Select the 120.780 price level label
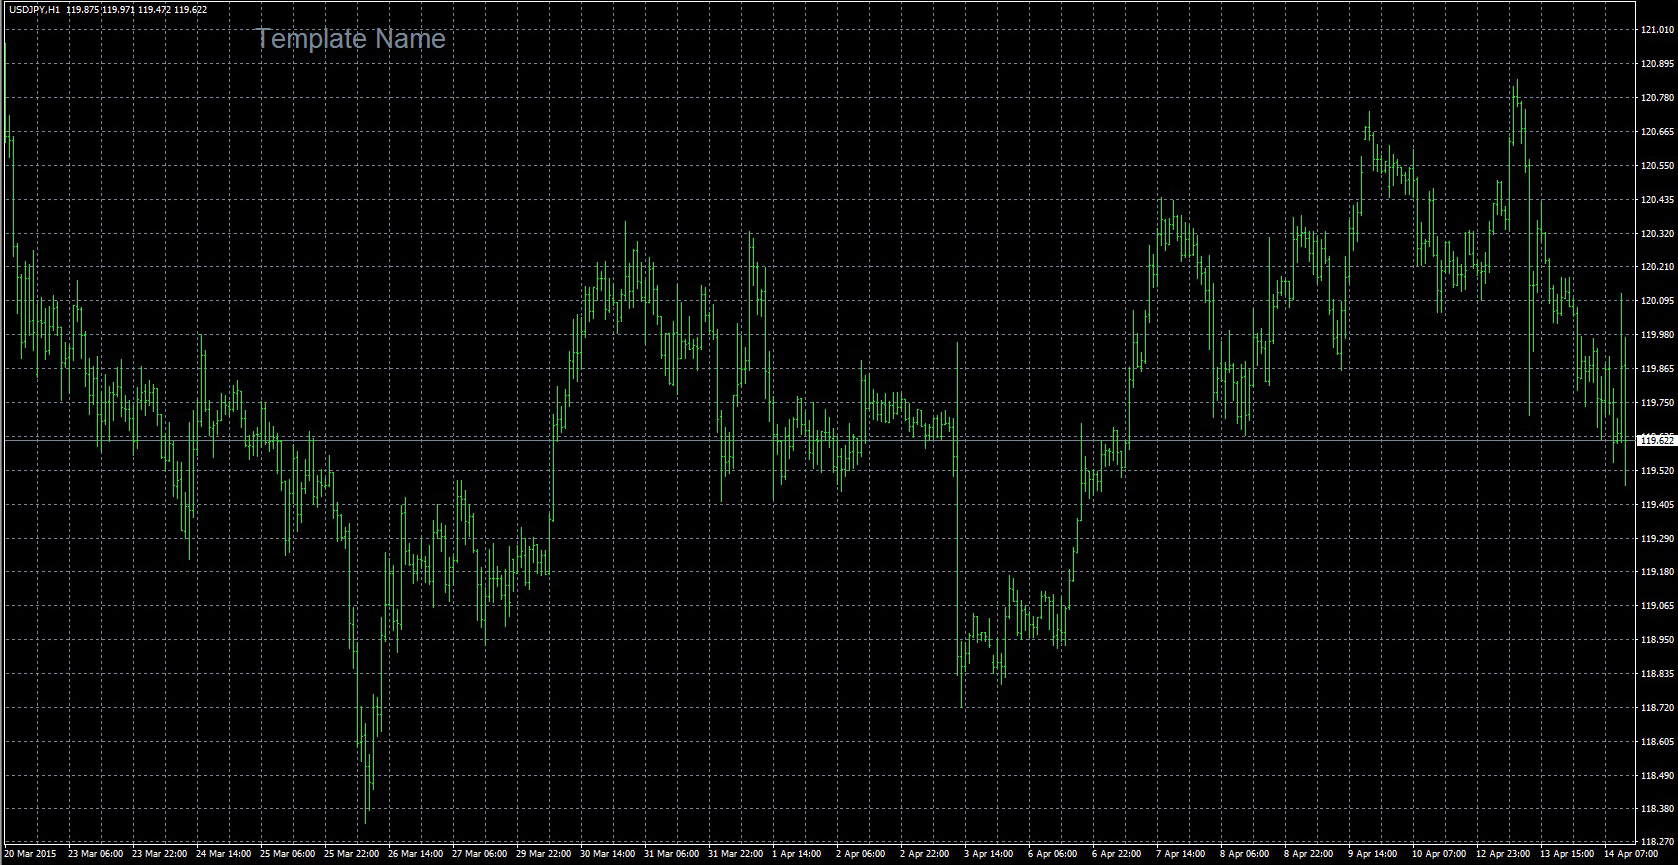1678x865 pixels. [1657, 98]
